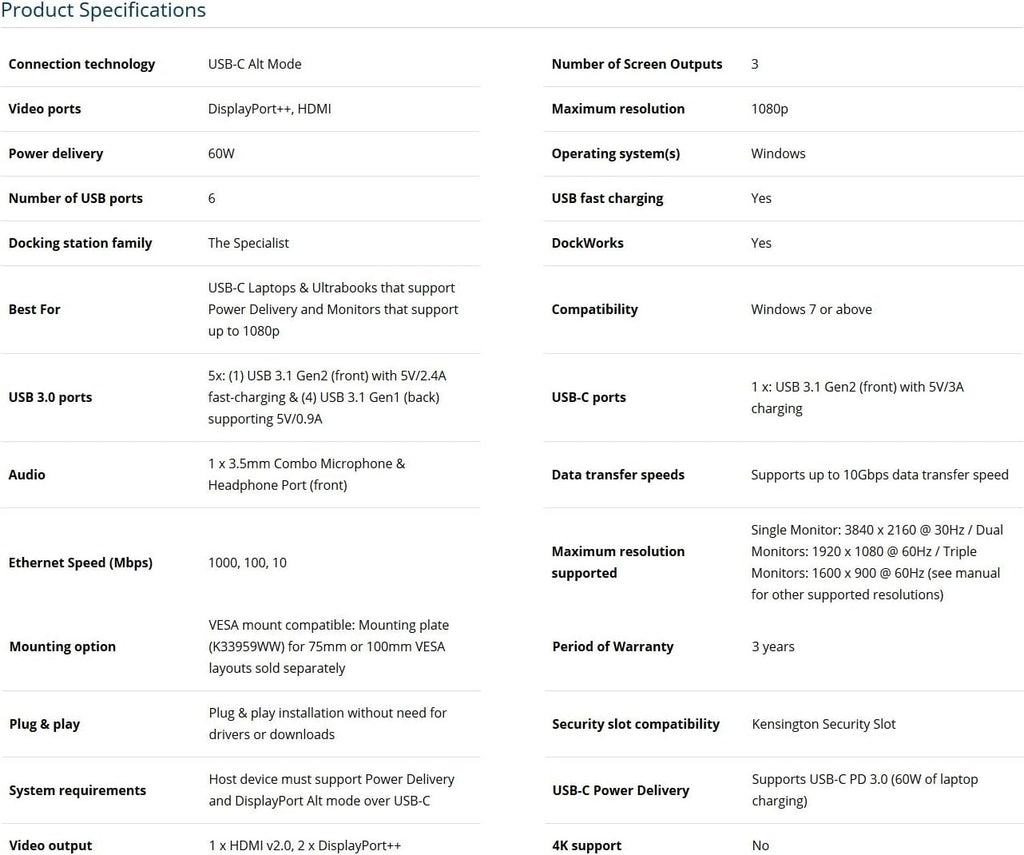Select the Windows 7 or above value
The height and width of the screenshot is (855, 1024).
tap(811, 310)
